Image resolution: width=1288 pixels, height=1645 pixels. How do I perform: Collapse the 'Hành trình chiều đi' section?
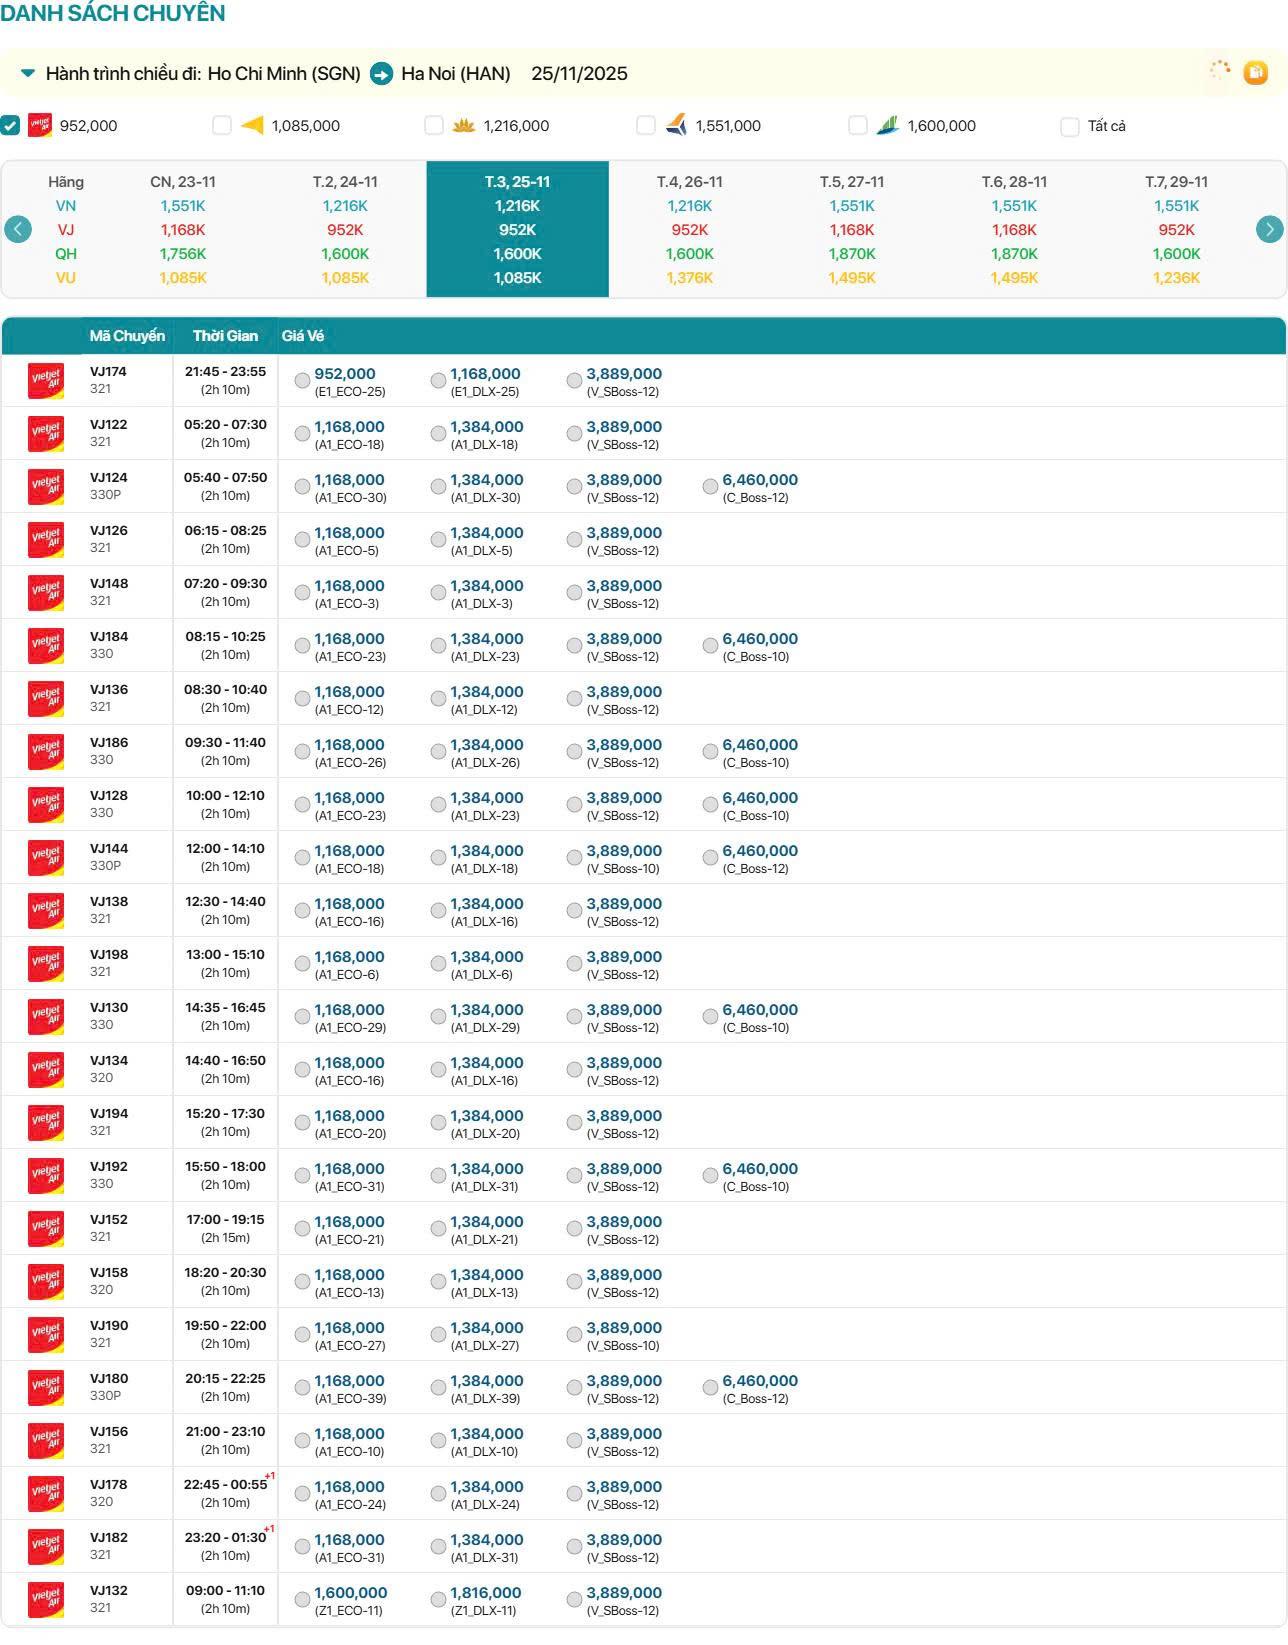(x=28, y=73)
